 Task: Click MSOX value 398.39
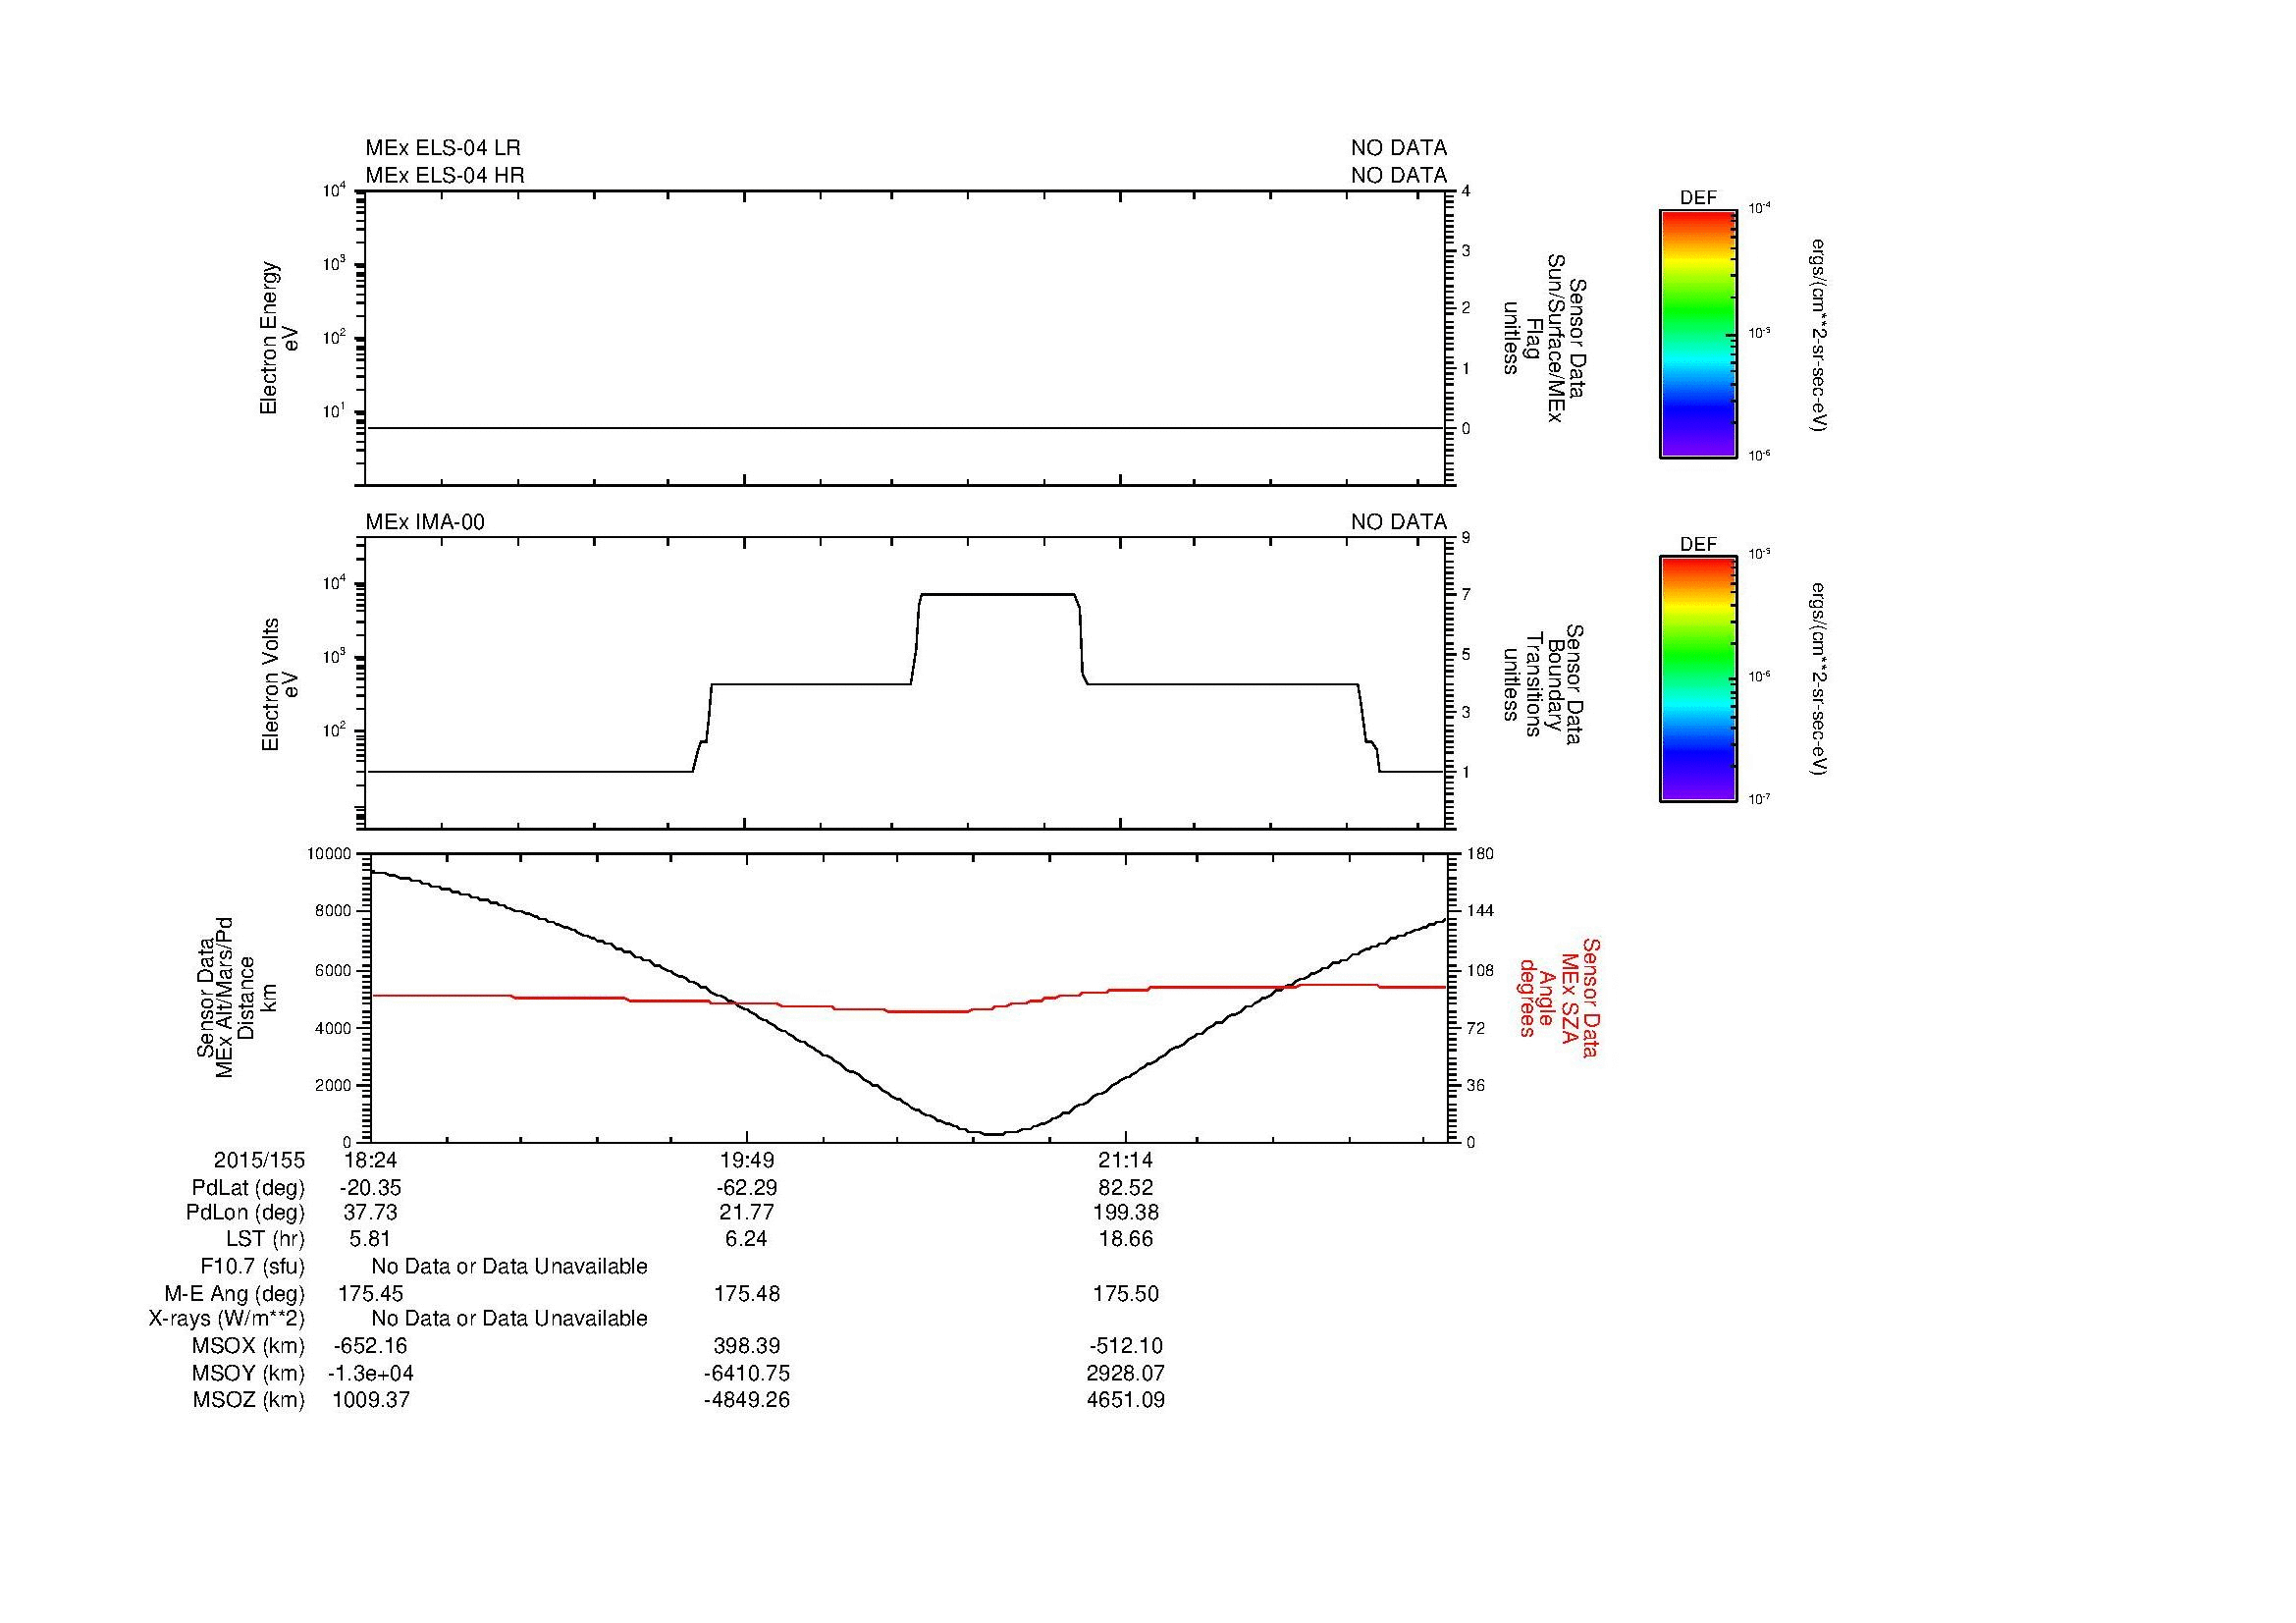747,1346
